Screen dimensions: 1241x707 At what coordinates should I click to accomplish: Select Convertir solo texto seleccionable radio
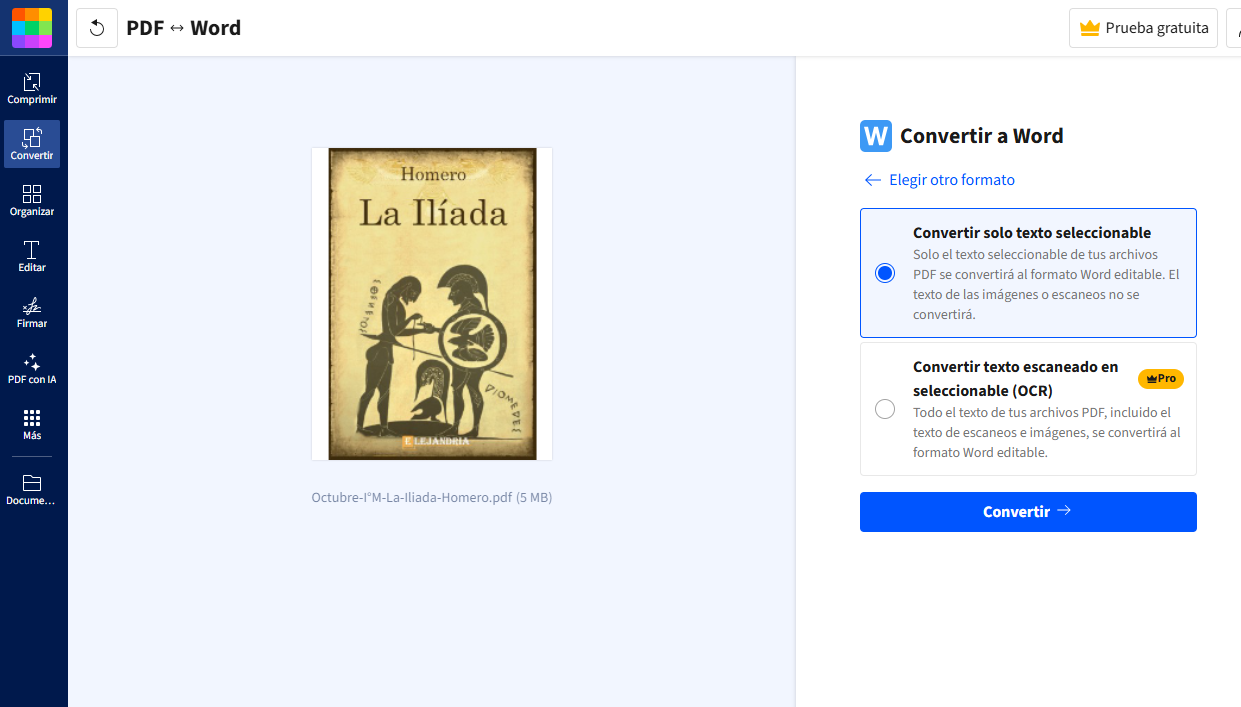[885, 273]
